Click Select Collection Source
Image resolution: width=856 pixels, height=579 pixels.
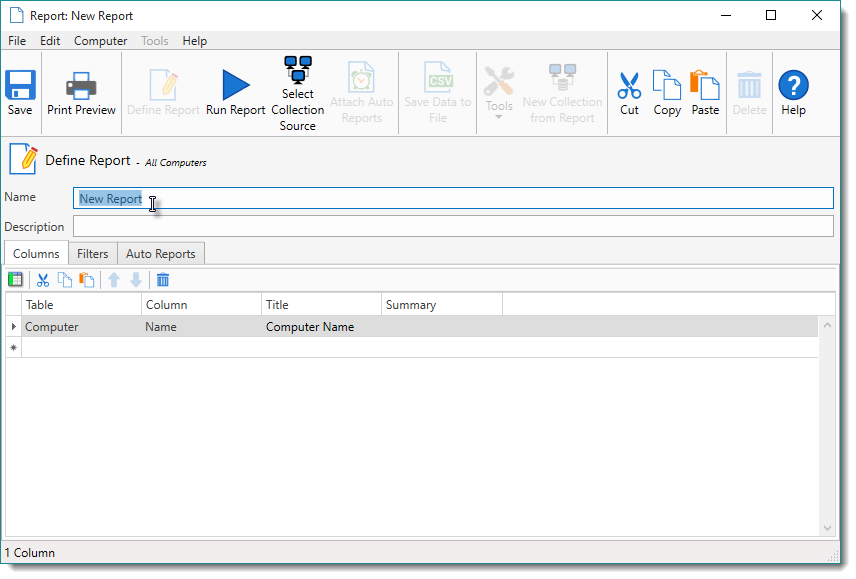298,93
